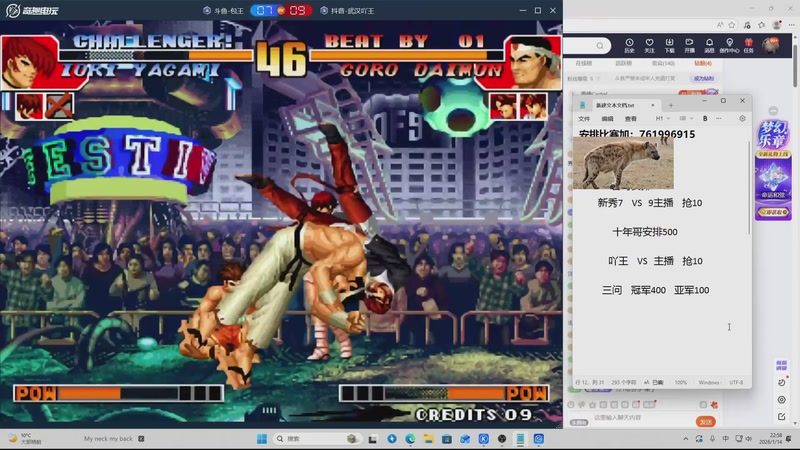This screenshot has height=450, width=800.
Task: Switch the 中 input method indicator
Action: (725, 439)
